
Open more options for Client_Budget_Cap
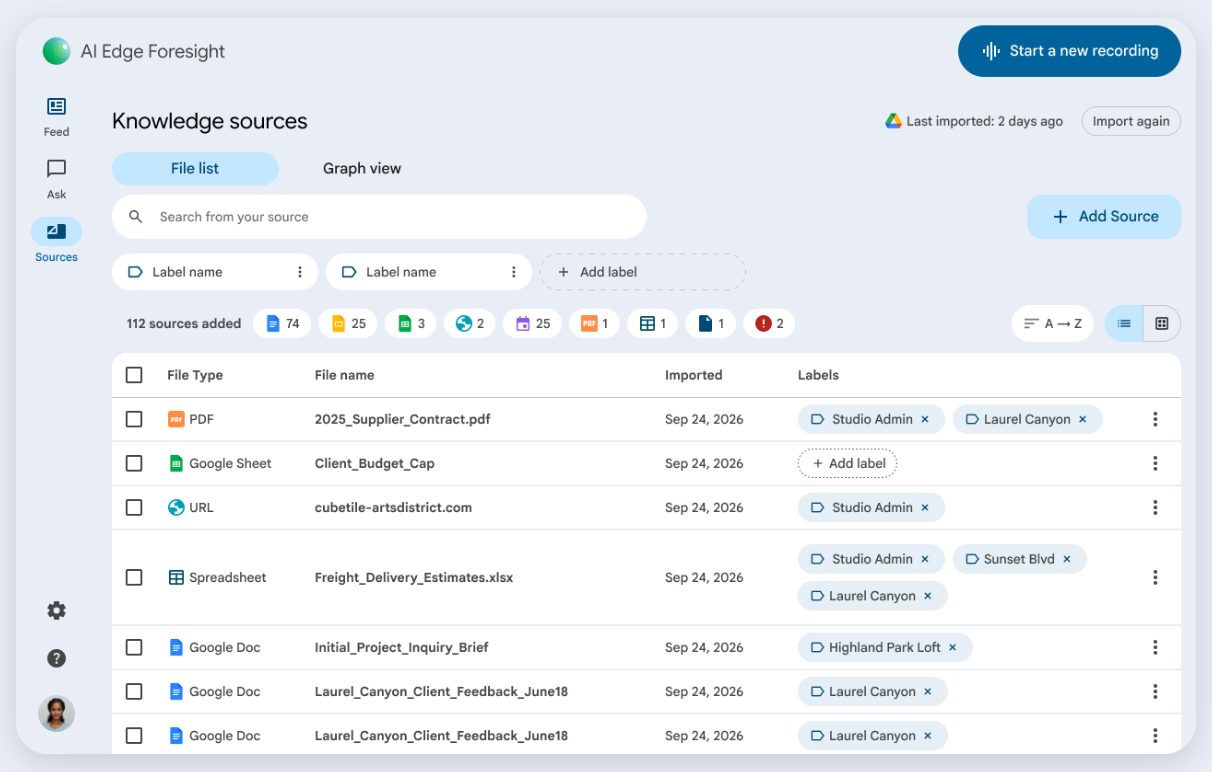click(1155, 463)
